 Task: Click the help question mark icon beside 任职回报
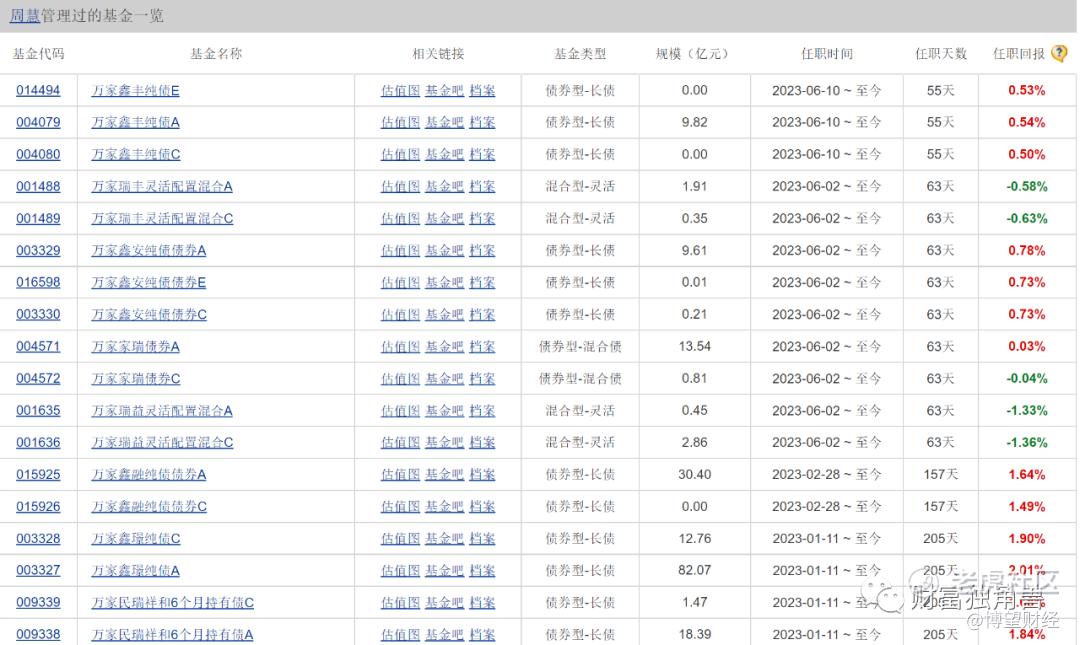[1059, 53]
